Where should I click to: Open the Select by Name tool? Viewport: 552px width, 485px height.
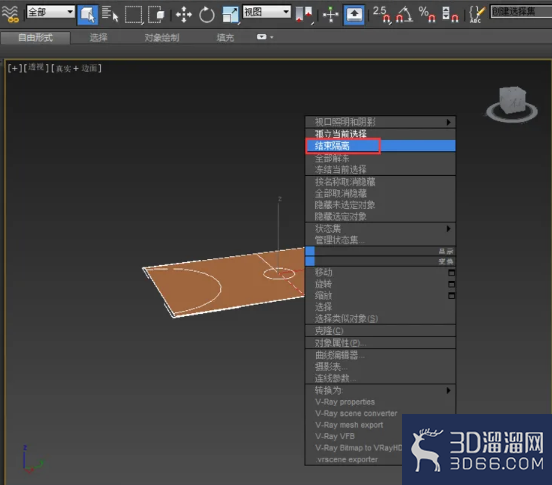pos(110,15)
